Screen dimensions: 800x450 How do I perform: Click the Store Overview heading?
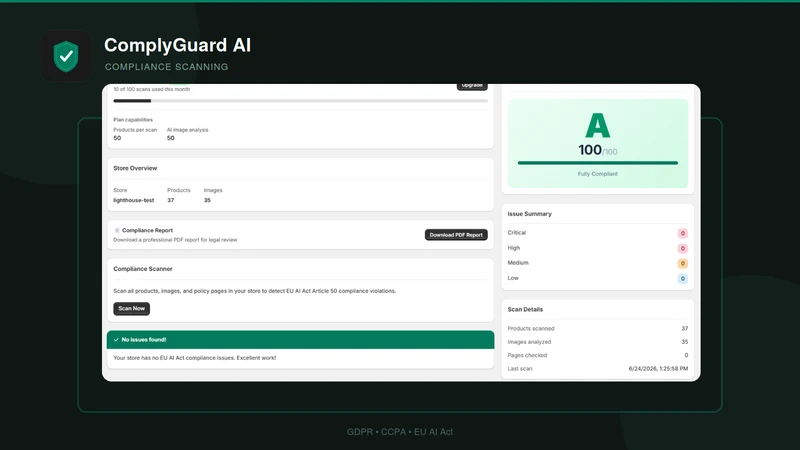click(135, 168)
